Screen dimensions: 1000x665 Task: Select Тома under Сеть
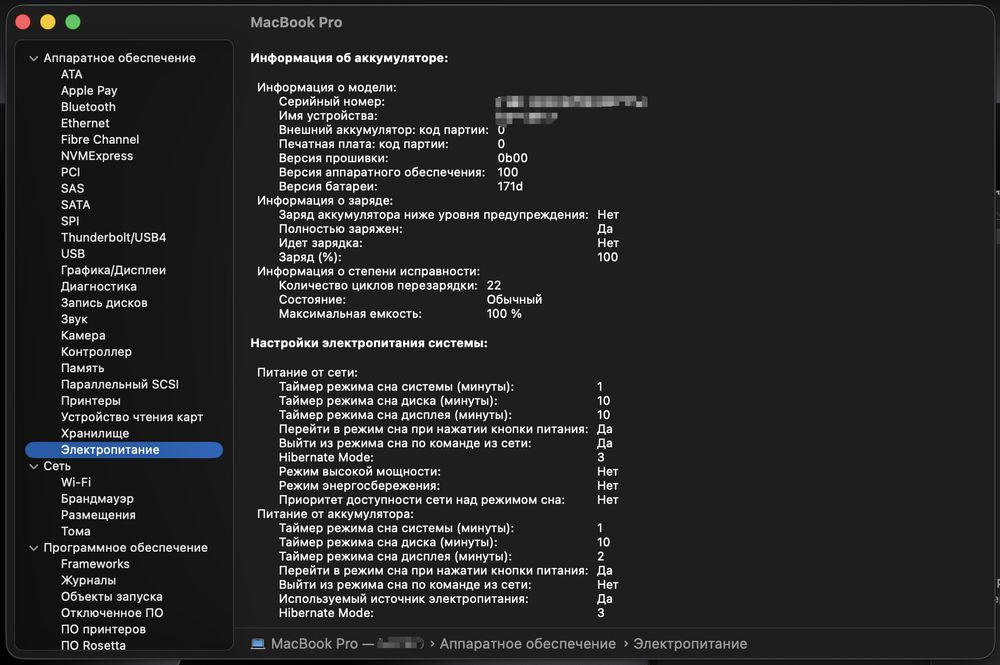(75, 531)
